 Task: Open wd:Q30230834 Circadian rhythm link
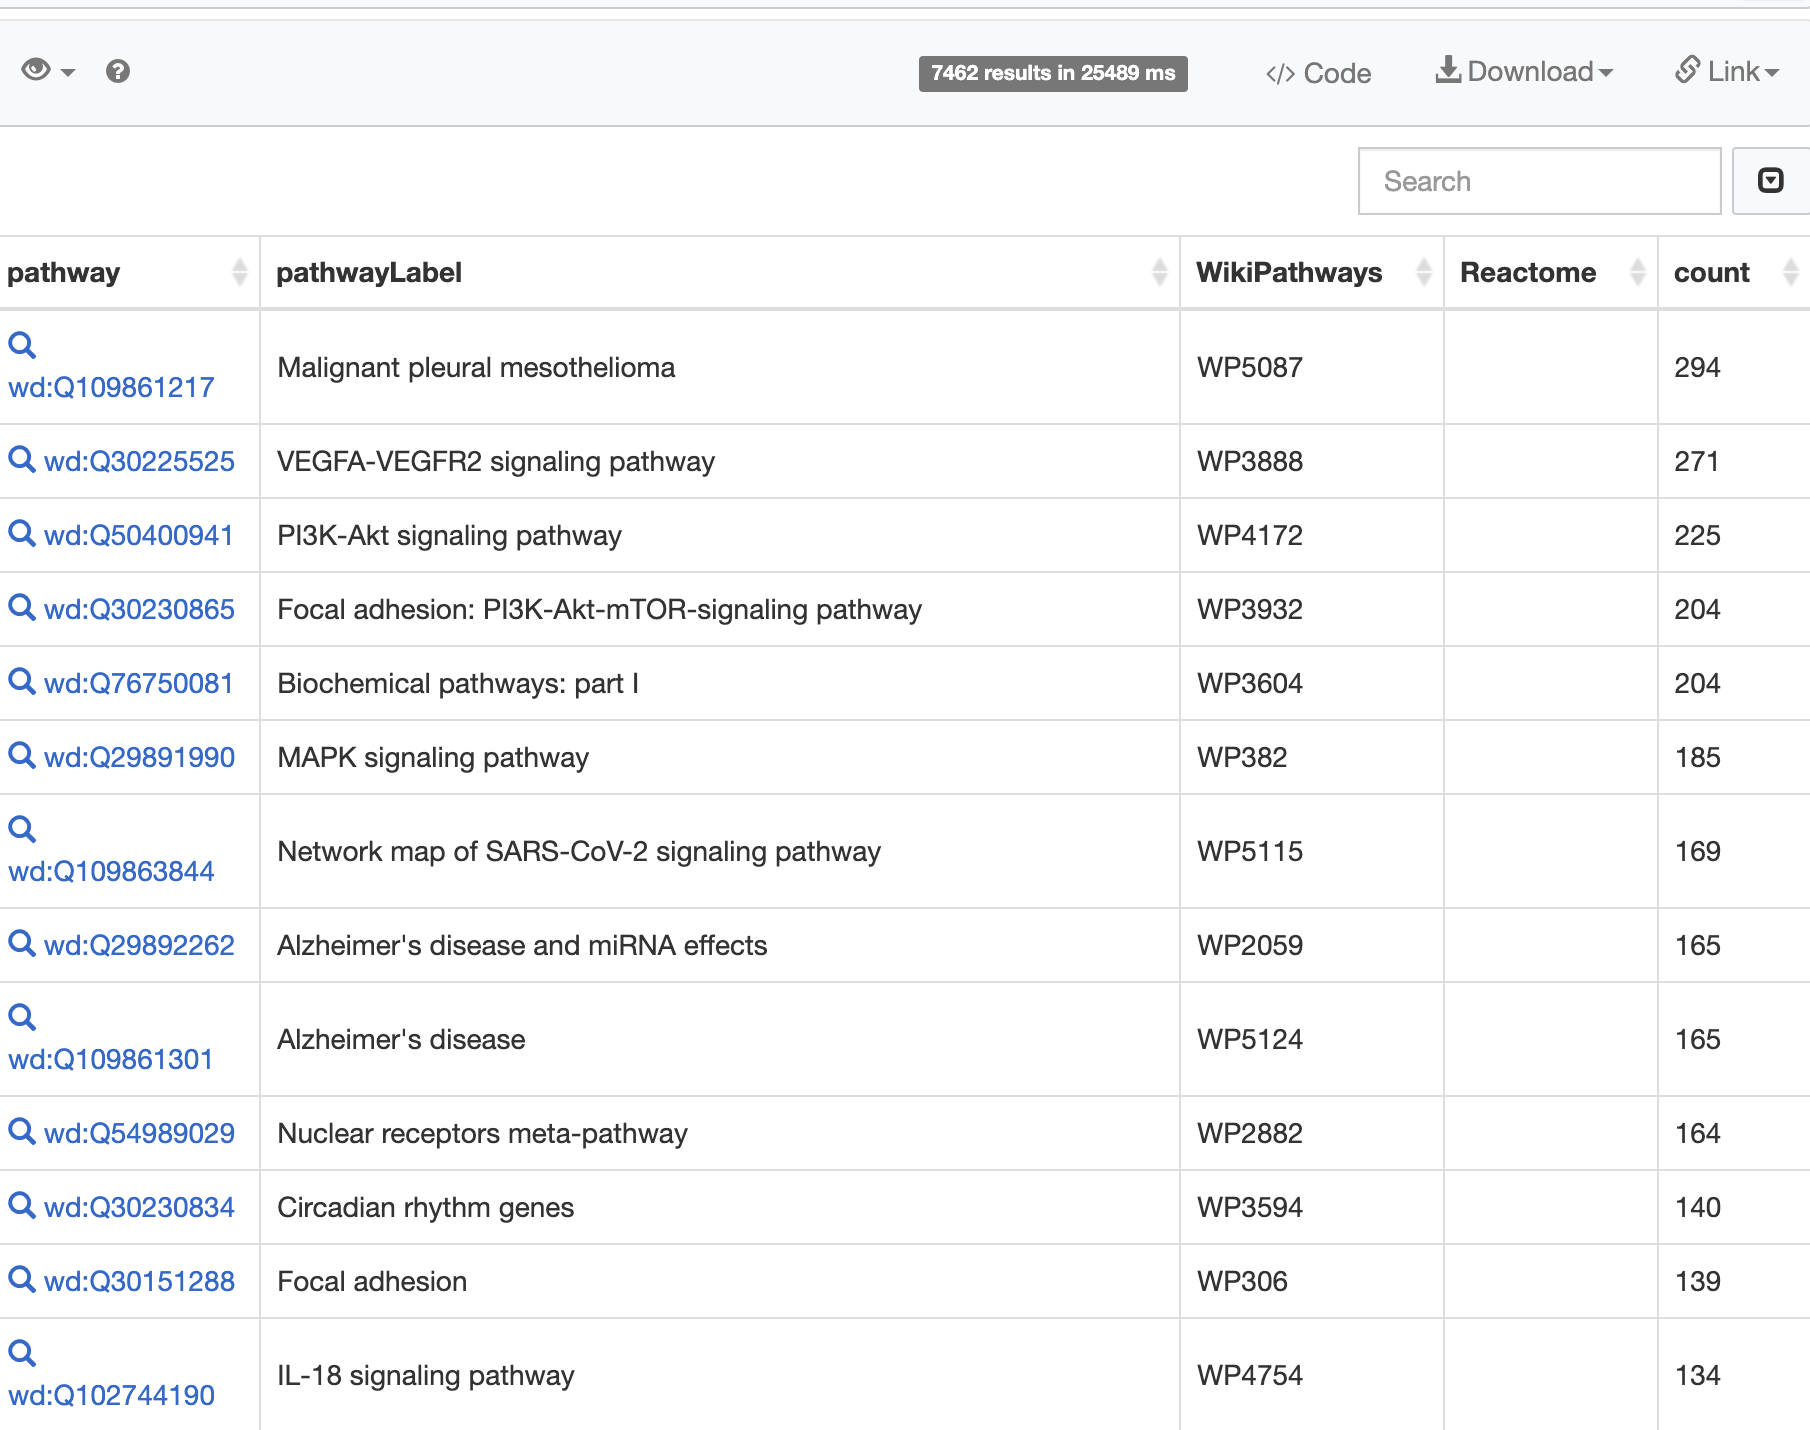click(x=139, y=1207)
